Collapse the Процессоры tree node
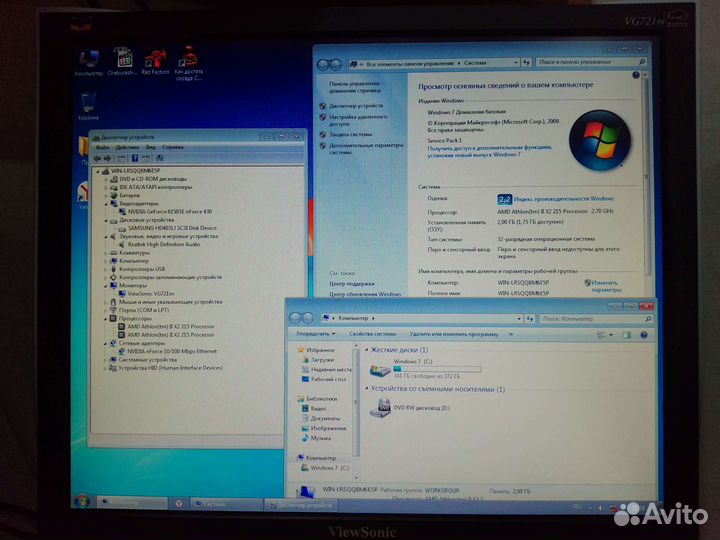Image resolution: width=720 pixels, height=540 pixels. point(106,318)
